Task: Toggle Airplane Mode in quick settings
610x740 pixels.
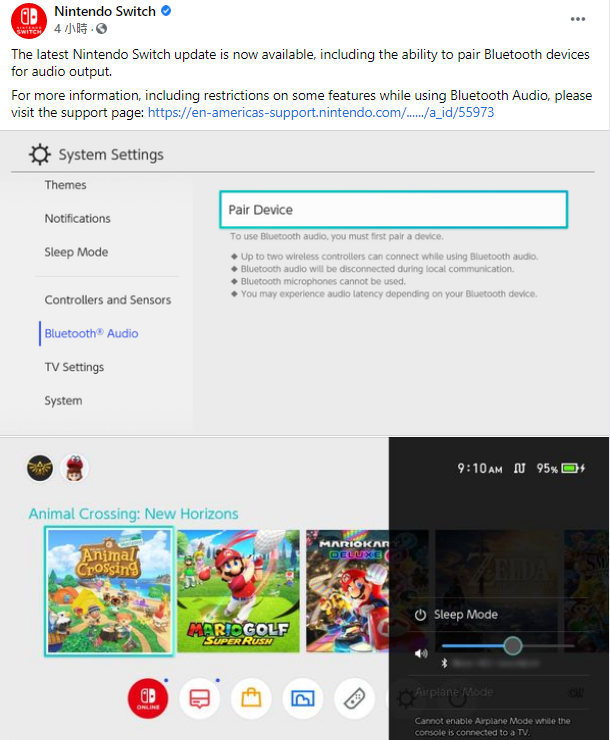Action: click(498, 692)
